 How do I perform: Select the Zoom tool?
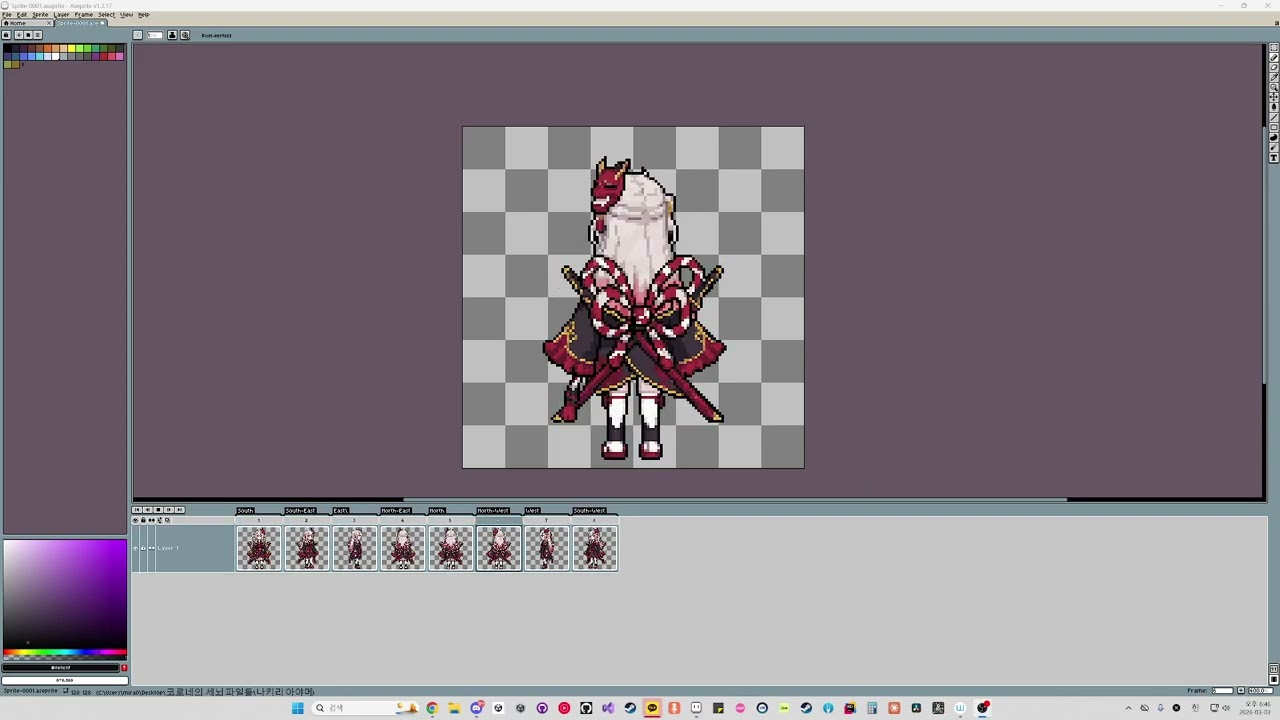pyautogui.click(x=1274, y=88)
